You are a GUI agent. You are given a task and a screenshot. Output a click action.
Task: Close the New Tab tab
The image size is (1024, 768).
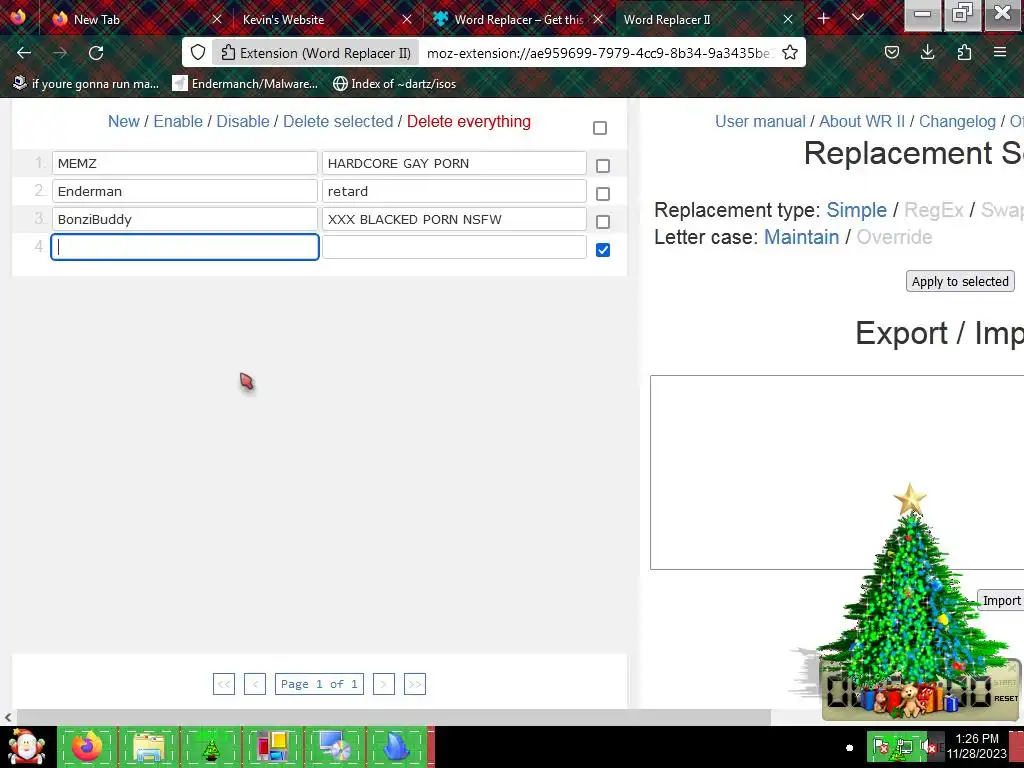[217, 20]
